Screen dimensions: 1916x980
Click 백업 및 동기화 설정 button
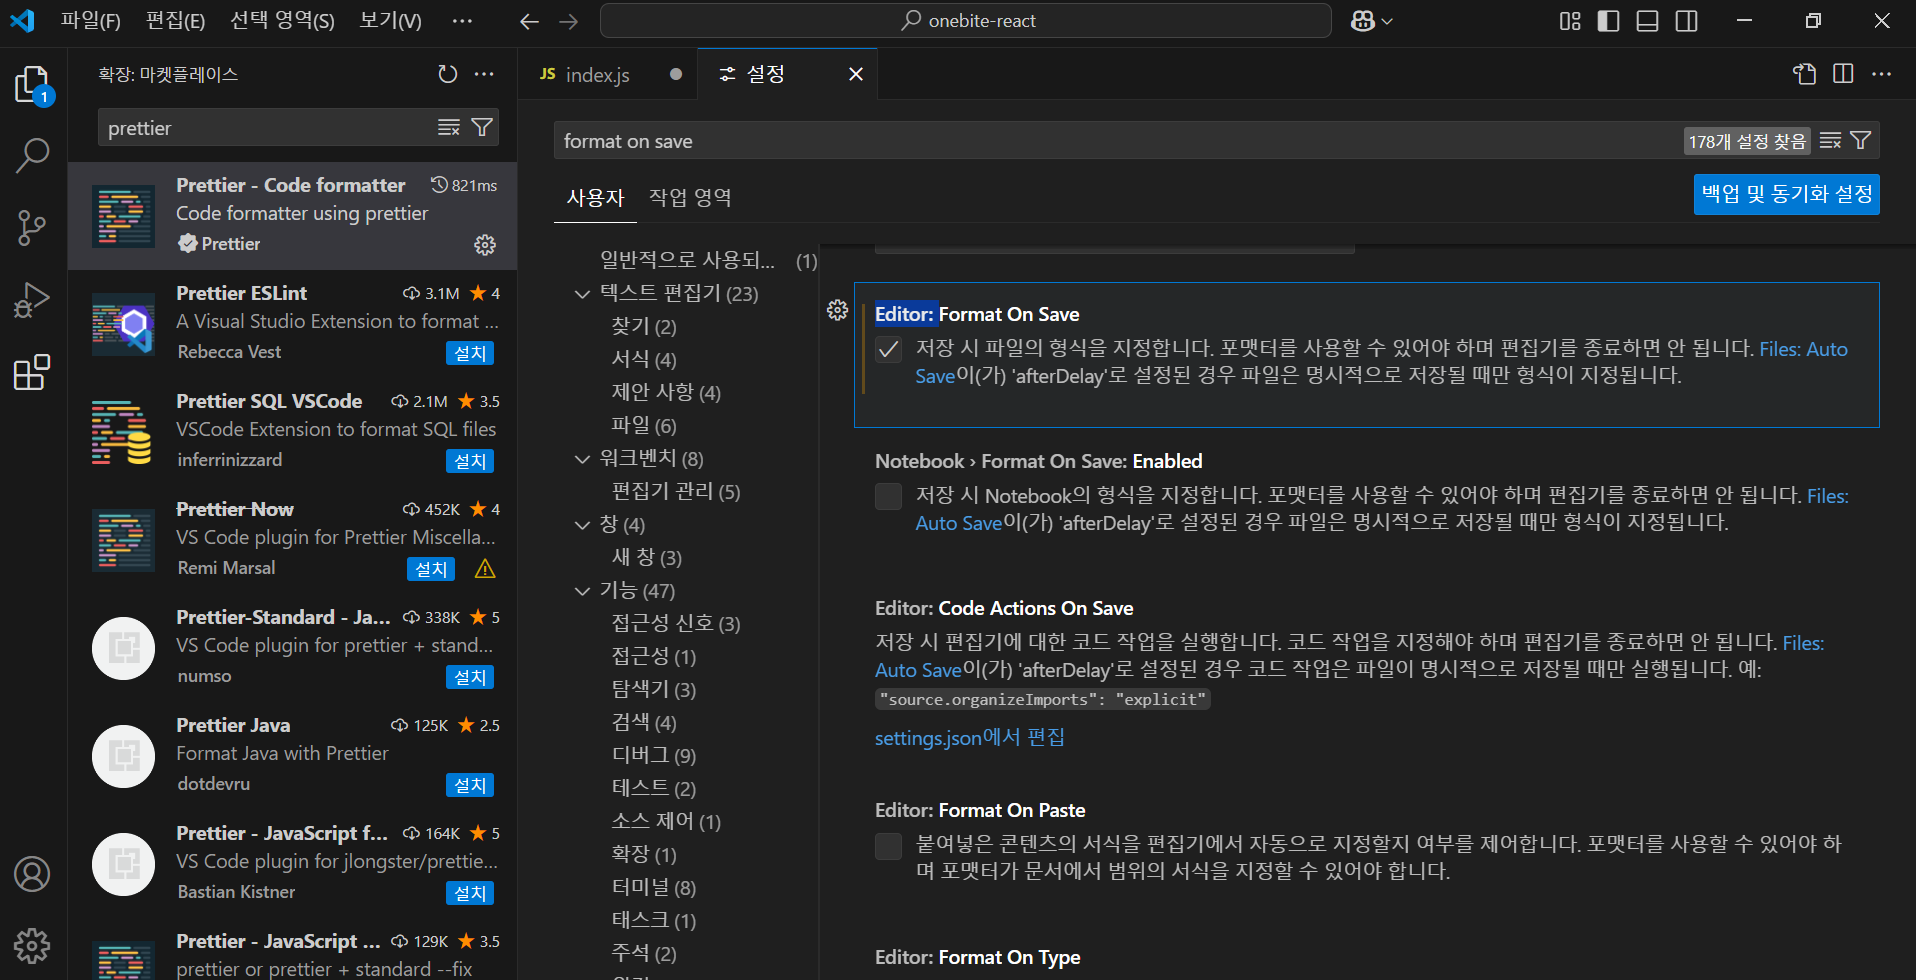point(1786,194)
